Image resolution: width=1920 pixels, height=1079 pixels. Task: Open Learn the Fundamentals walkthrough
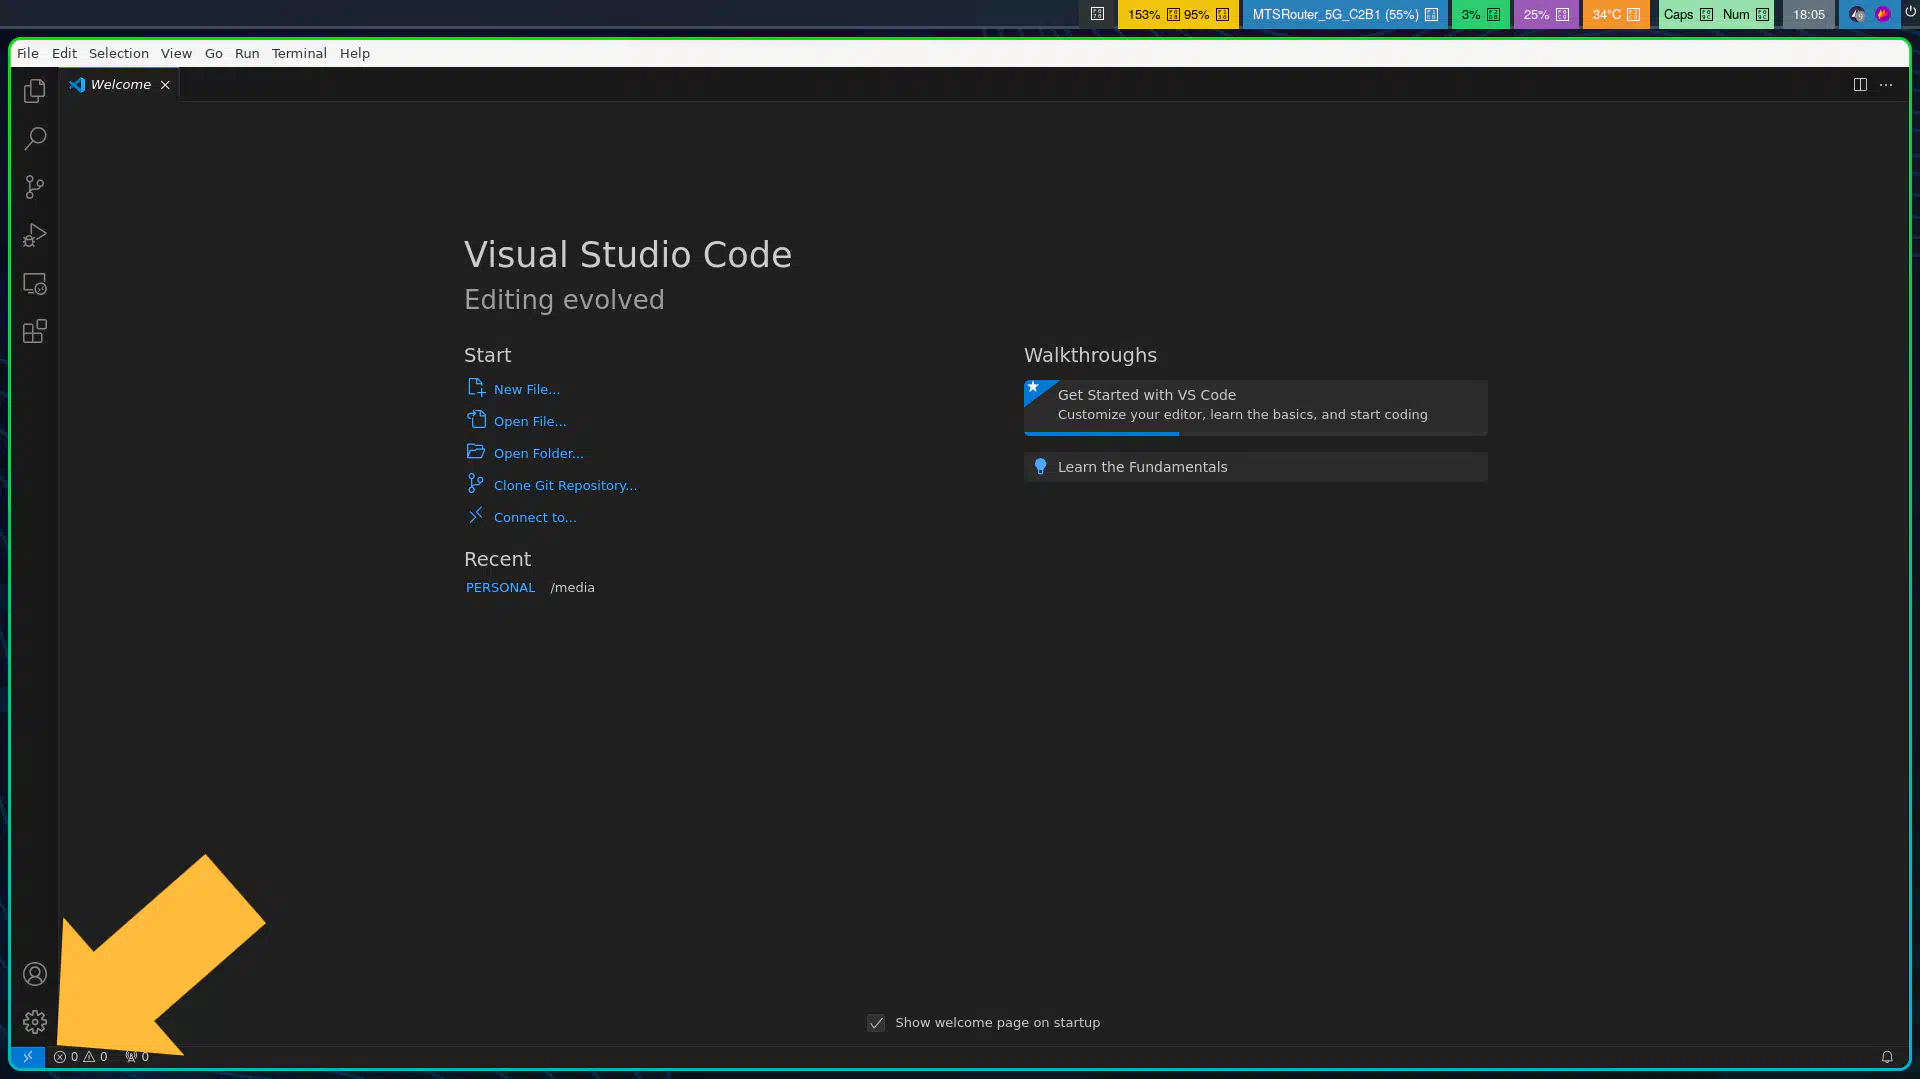coord(1255,467)
